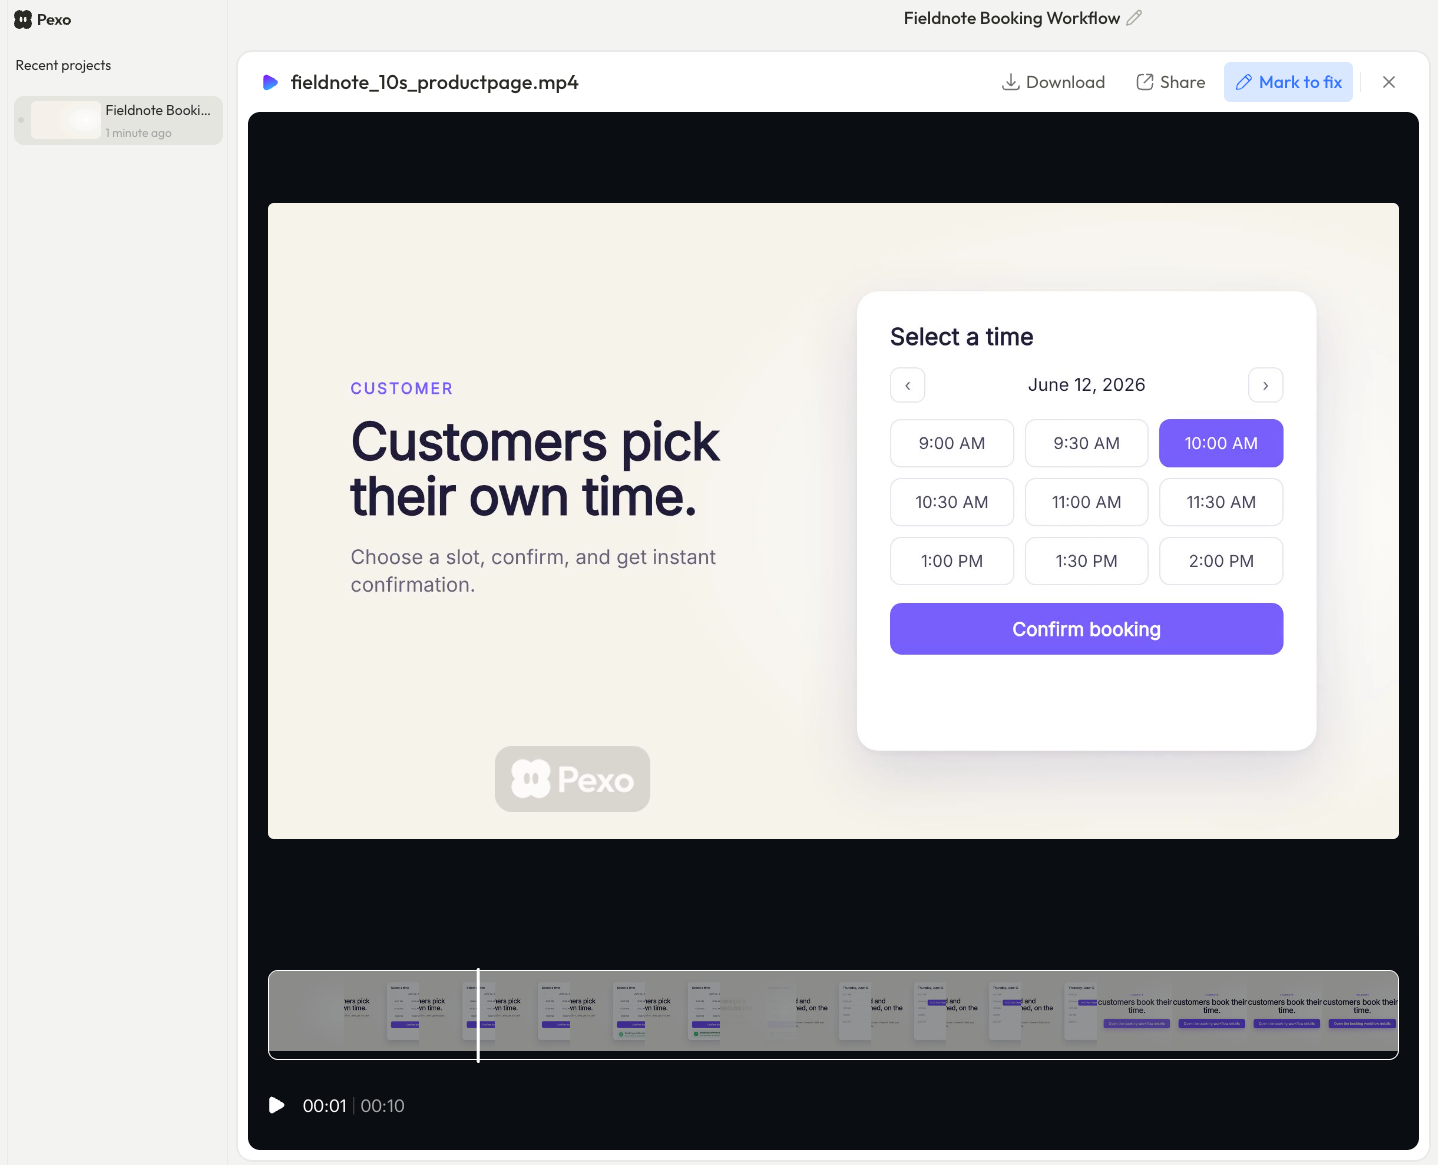This screenshot has width=1438, height=1165.
Task: Select the 9:30 AM slot
Action: [1086, 443]
